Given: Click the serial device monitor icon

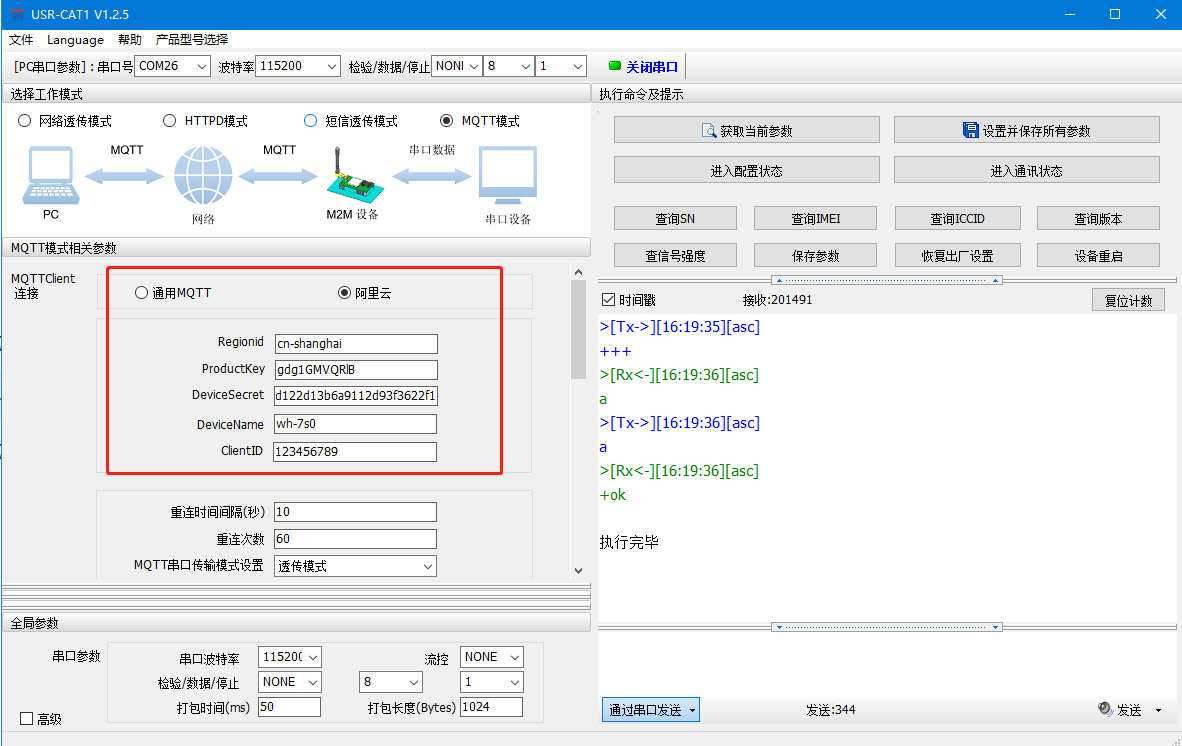Looking at the screenshot, I should (x=507, y=176).
